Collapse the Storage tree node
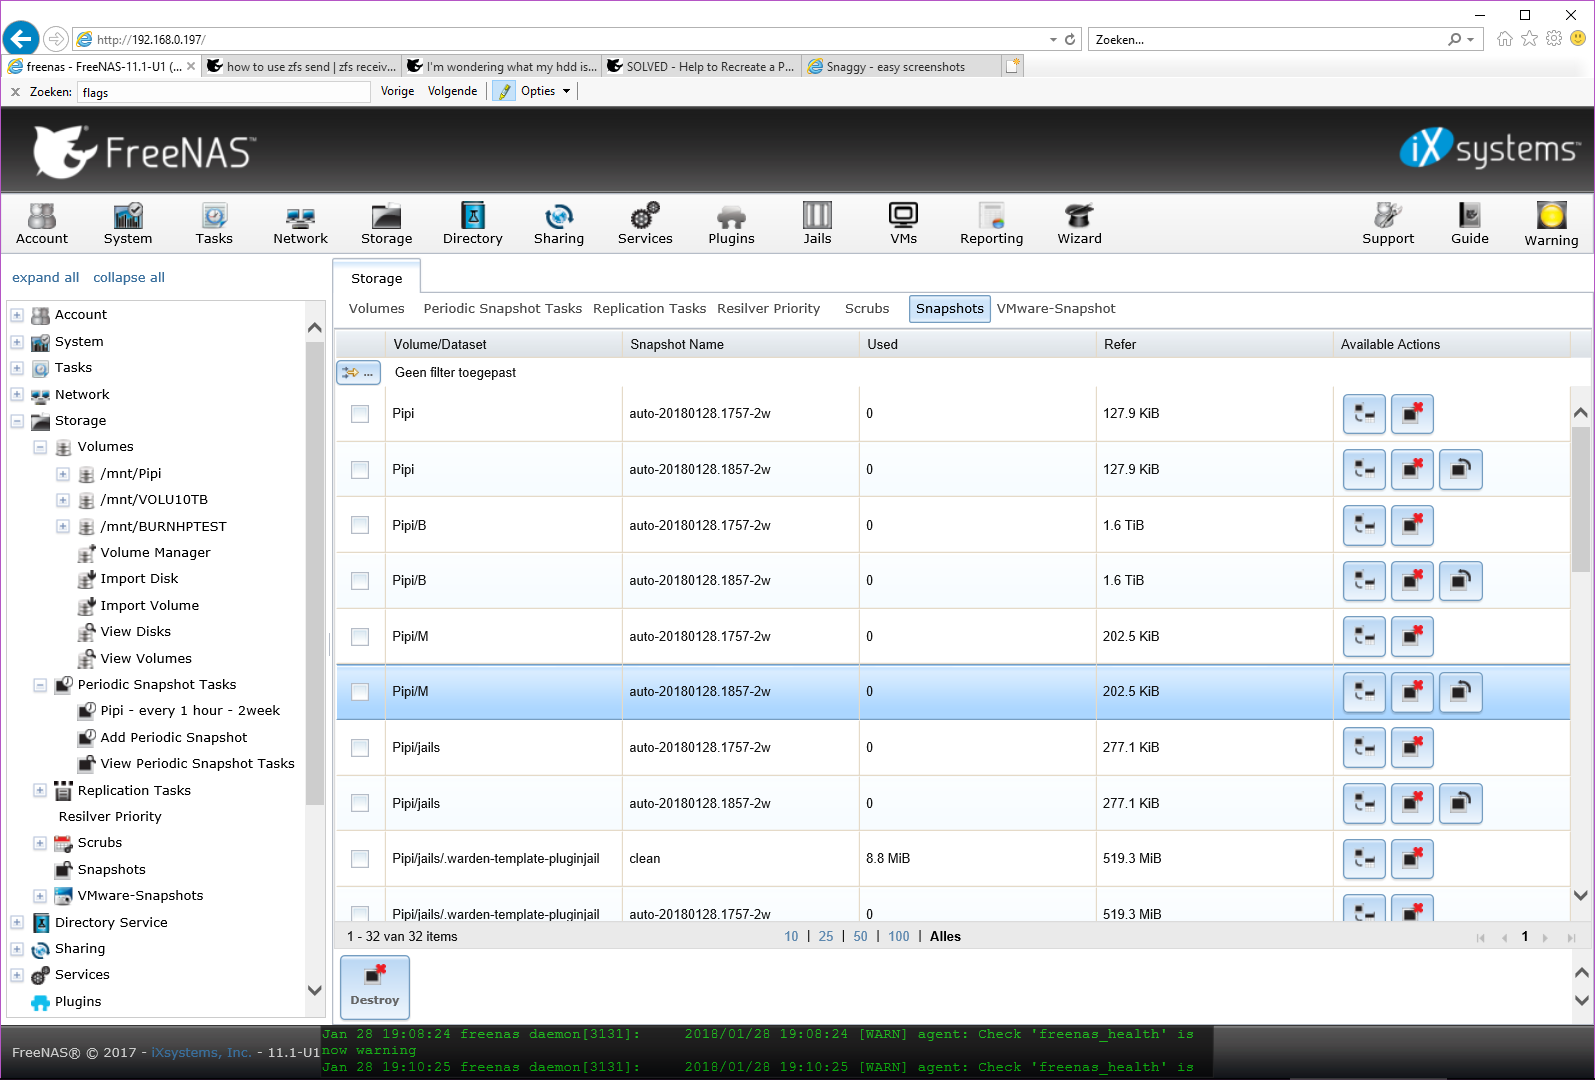The image size is (1595, 1080). click(x=17, y=421)
